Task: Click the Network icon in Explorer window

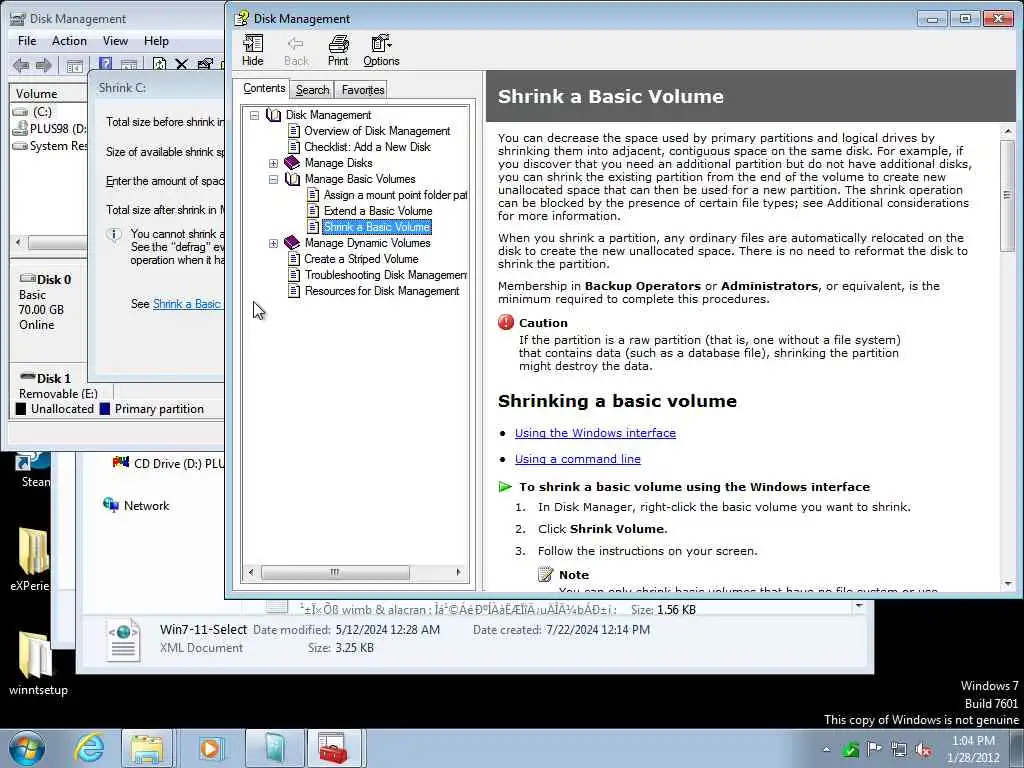Action: click(111, 505)
